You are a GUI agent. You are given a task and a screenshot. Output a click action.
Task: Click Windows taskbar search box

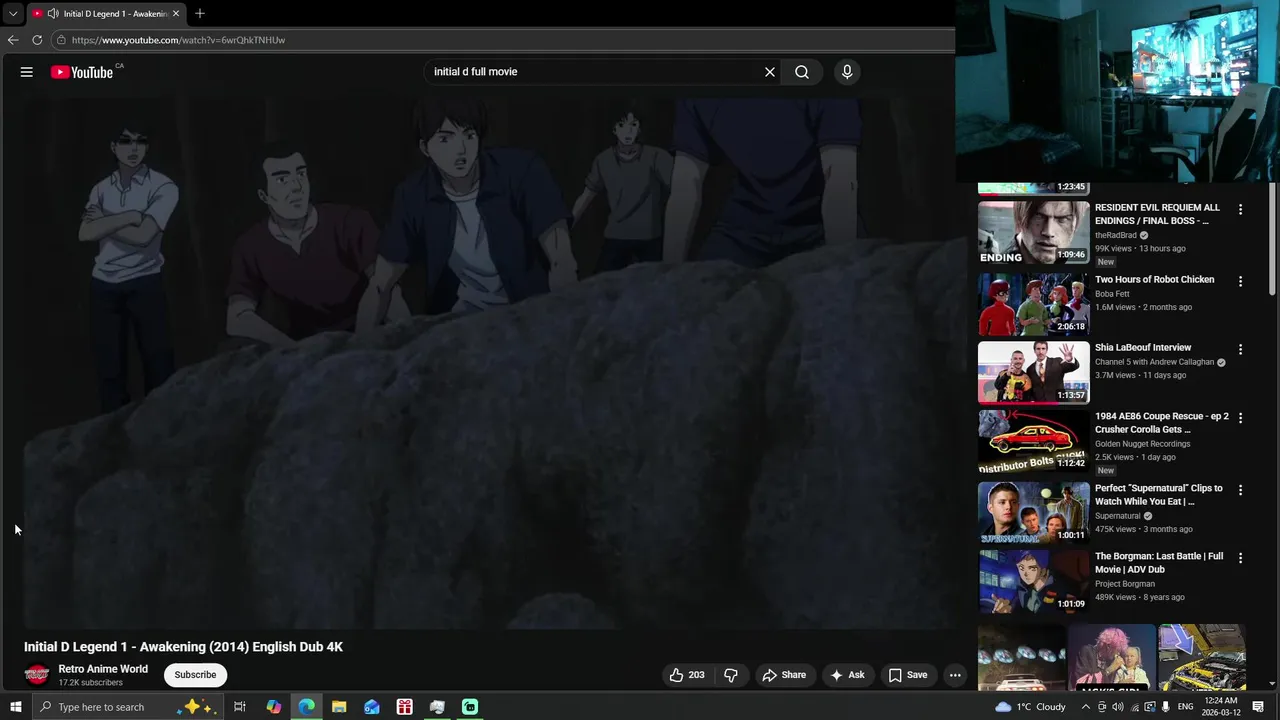click(127, 707)
